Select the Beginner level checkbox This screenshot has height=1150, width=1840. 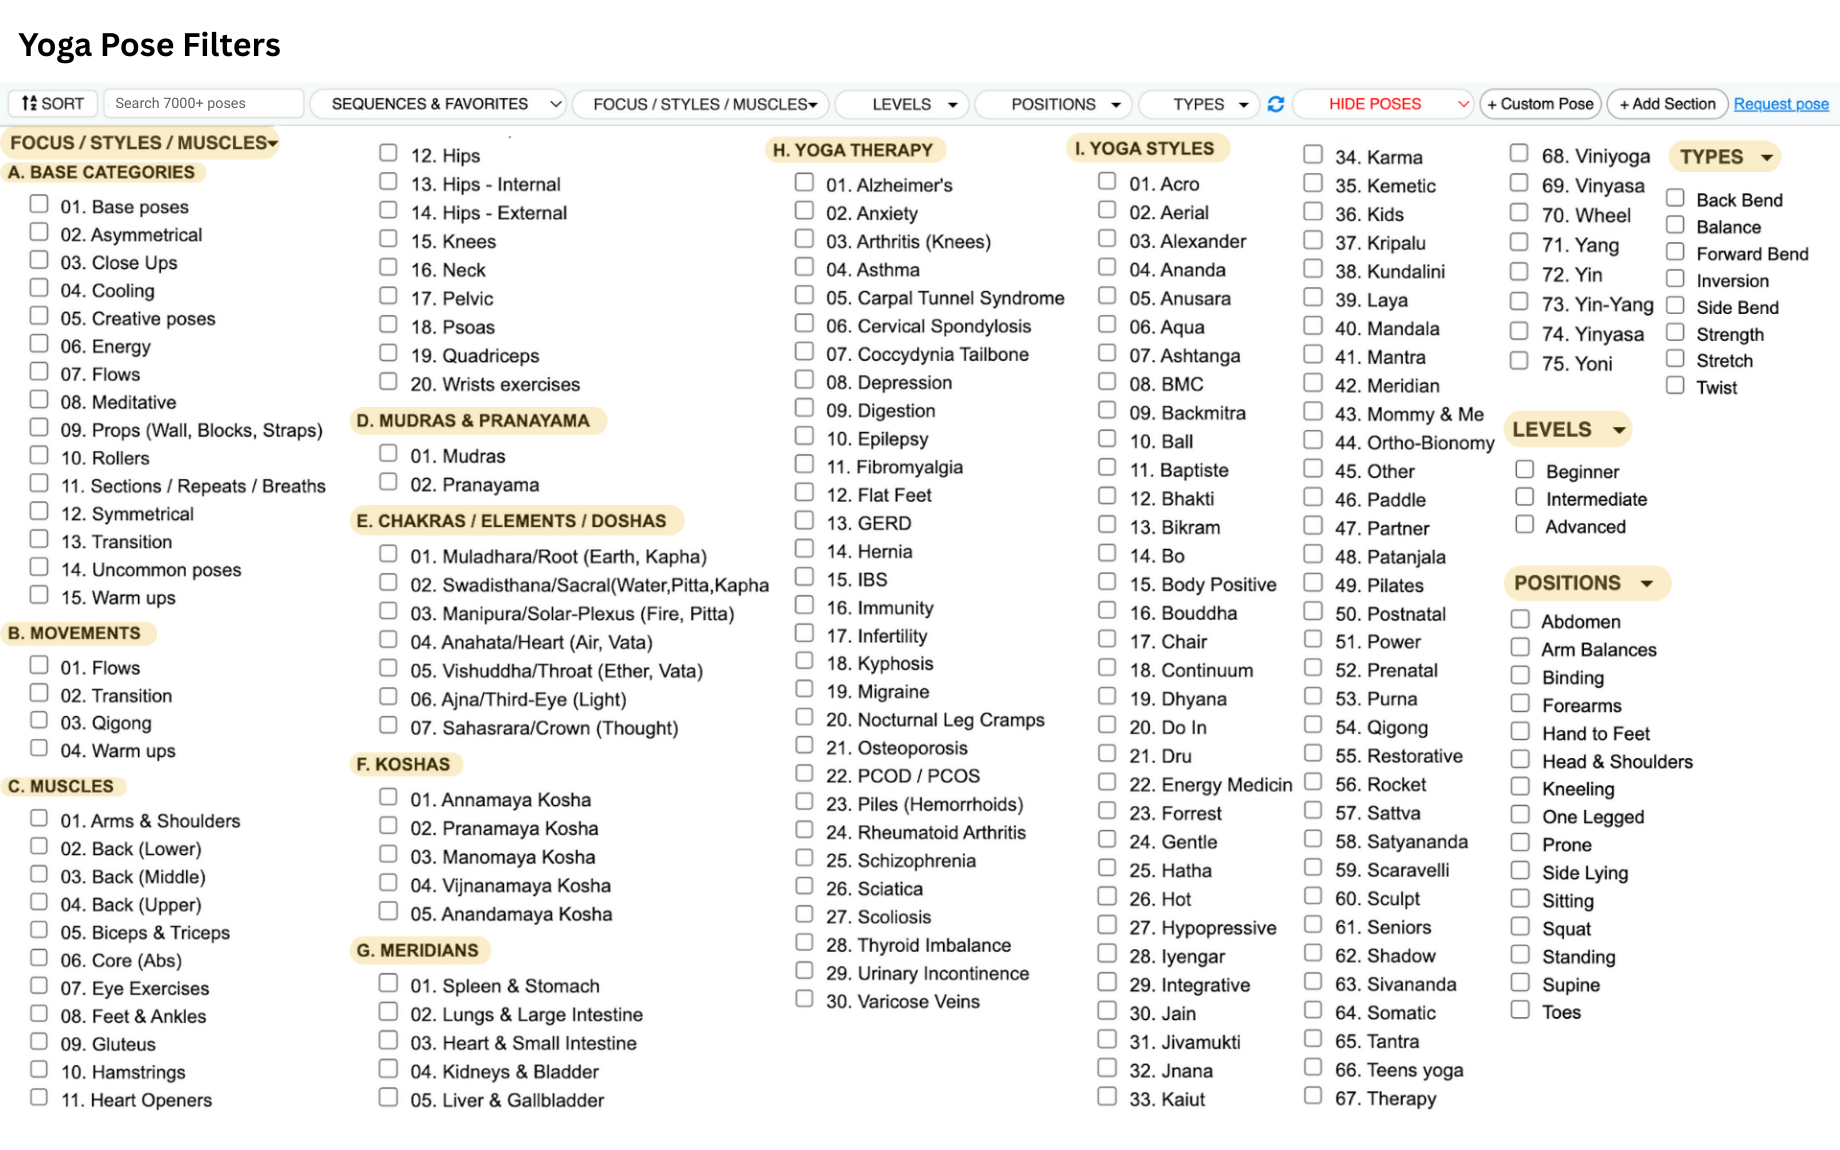(x=1524, y=468)
